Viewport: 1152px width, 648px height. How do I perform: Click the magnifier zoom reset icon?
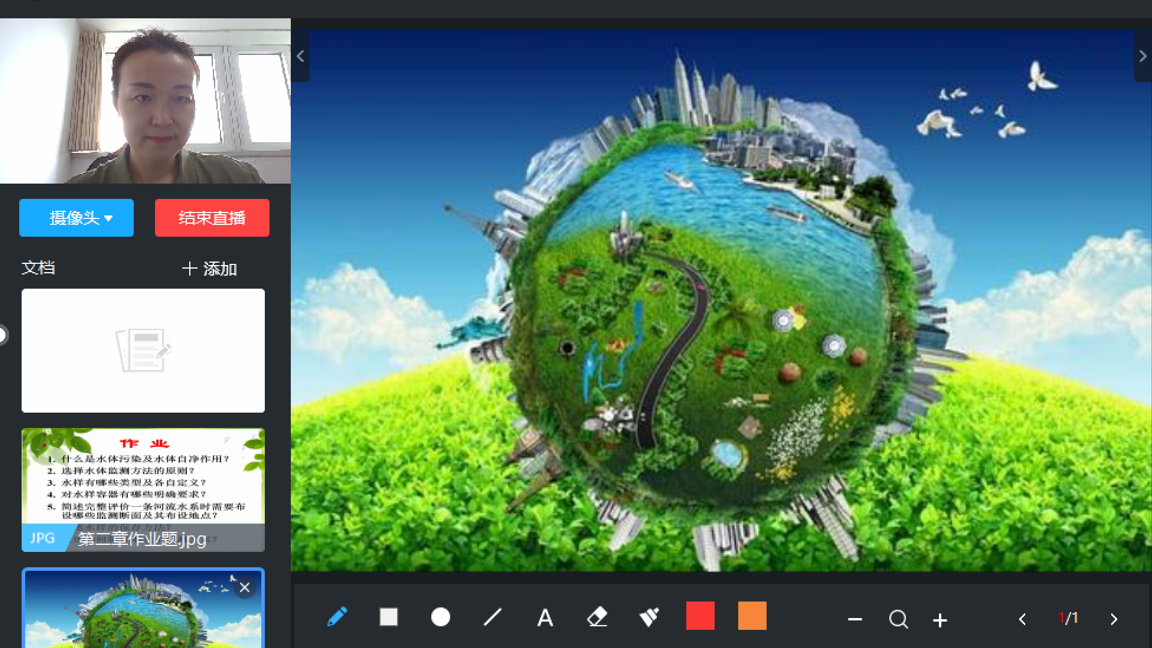click(x=898, y=620)
